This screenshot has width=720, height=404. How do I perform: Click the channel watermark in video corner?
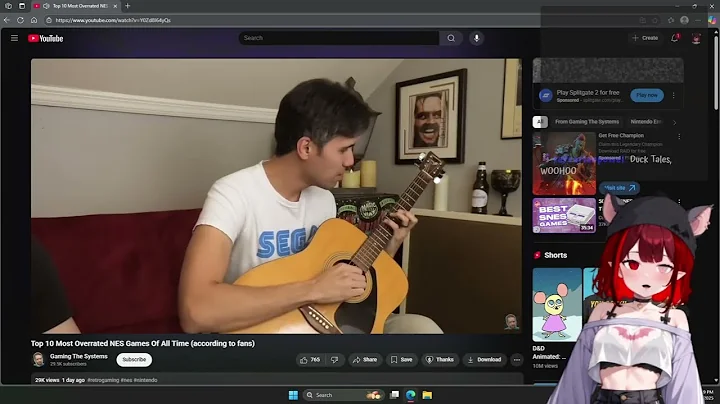point(511,322)
